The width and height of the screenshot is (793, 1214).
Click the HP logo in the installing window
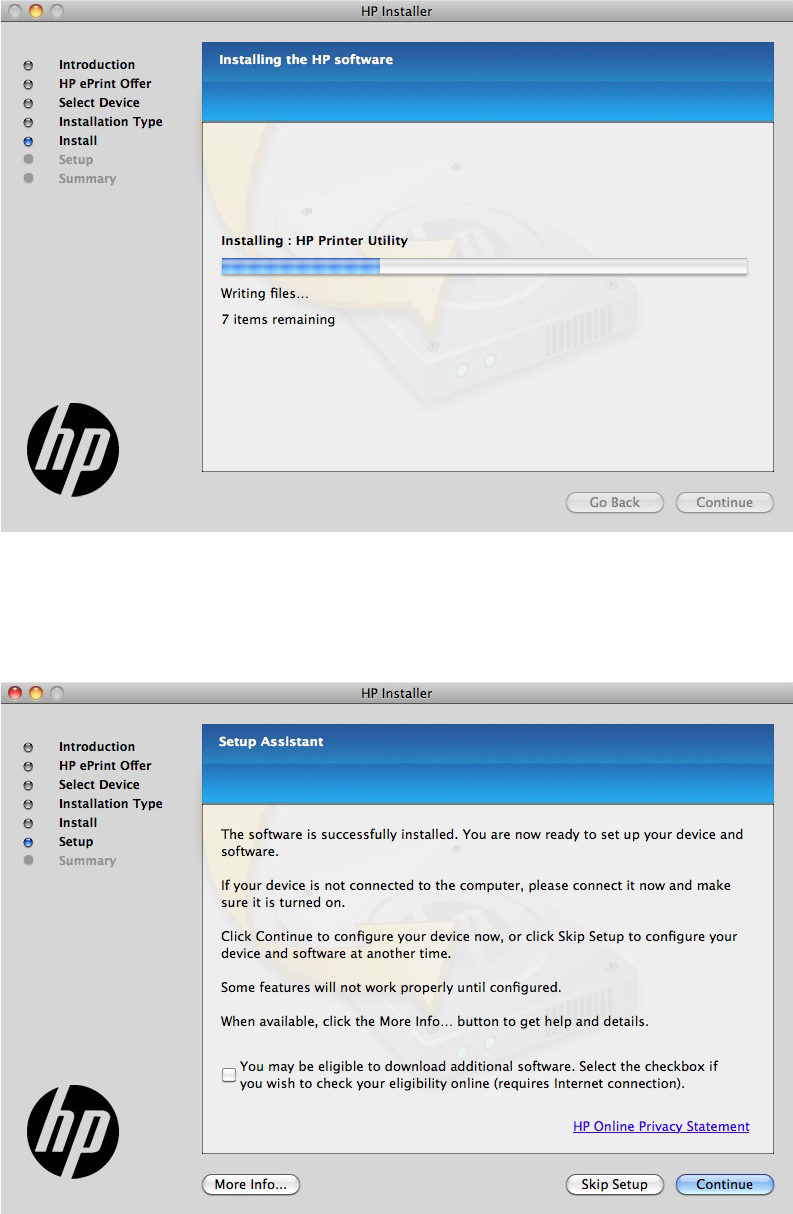coord(73,450)
